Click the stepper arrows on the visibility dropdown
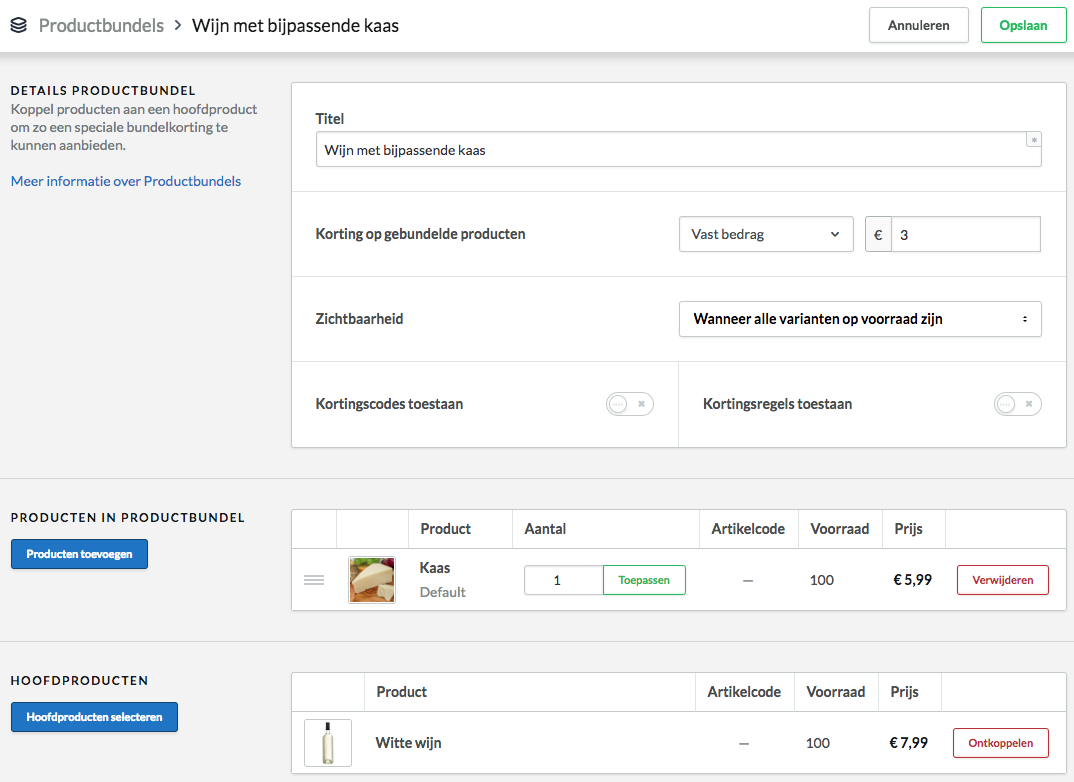The height and width of the screenshot is (782, 1074). click(x=1024, y=318)
